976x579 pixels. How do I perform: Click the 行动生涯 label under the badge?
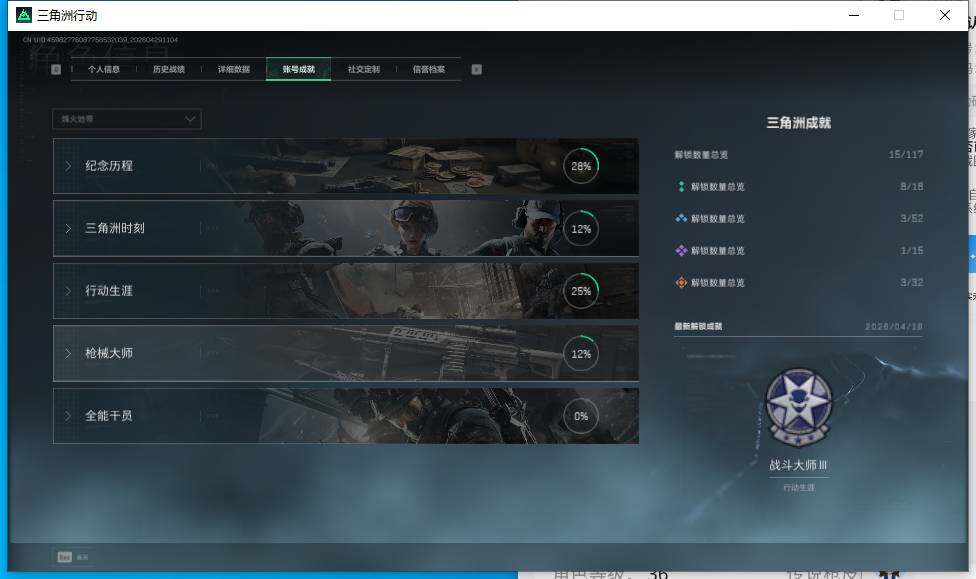799,487
